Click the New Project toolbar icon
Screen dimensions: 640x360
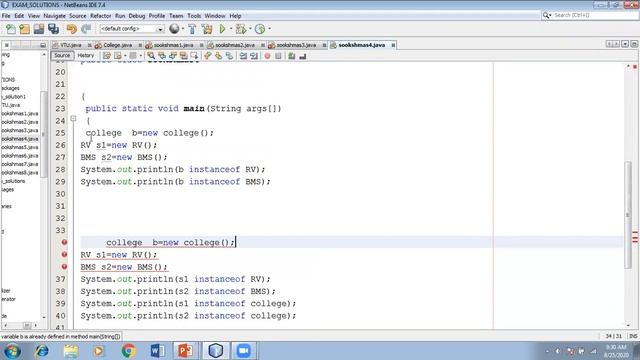pos(24,29)
